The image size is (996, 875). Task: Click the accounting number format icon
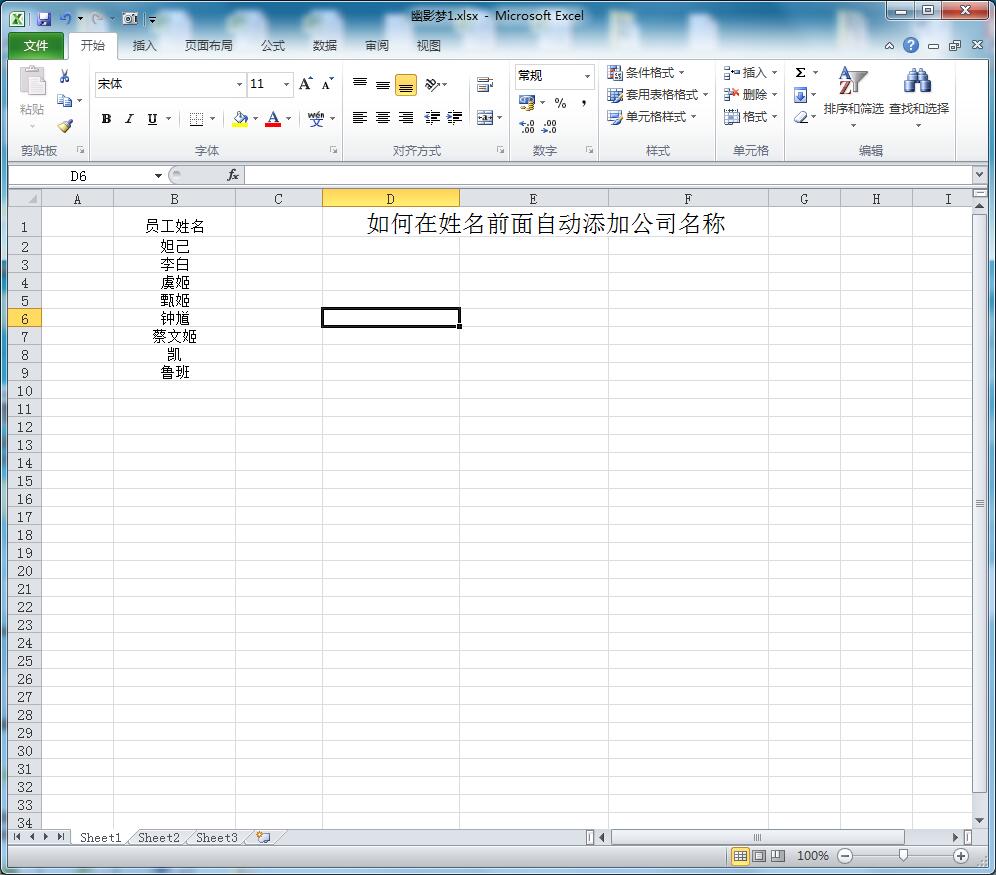tap(527, 103)
